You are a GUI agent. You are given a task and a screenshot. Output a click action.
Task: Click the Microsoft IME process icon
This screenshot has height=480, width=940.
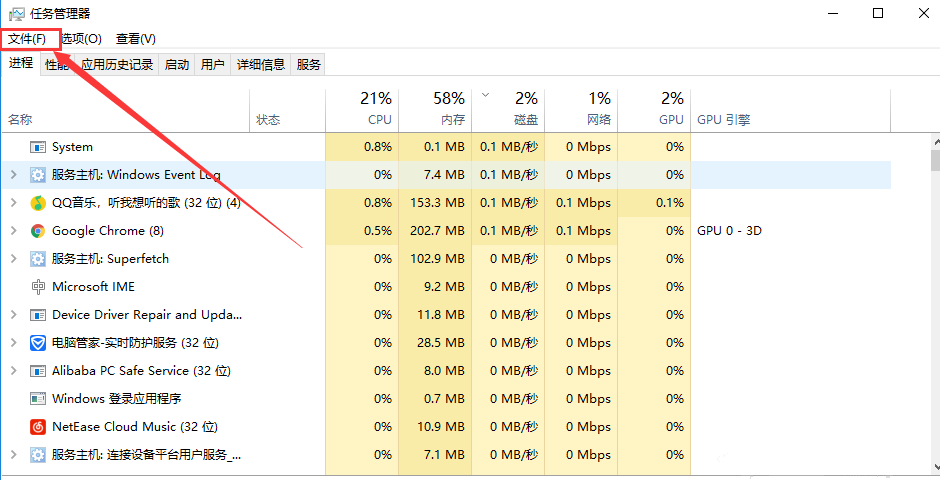(x=38, y=287)
